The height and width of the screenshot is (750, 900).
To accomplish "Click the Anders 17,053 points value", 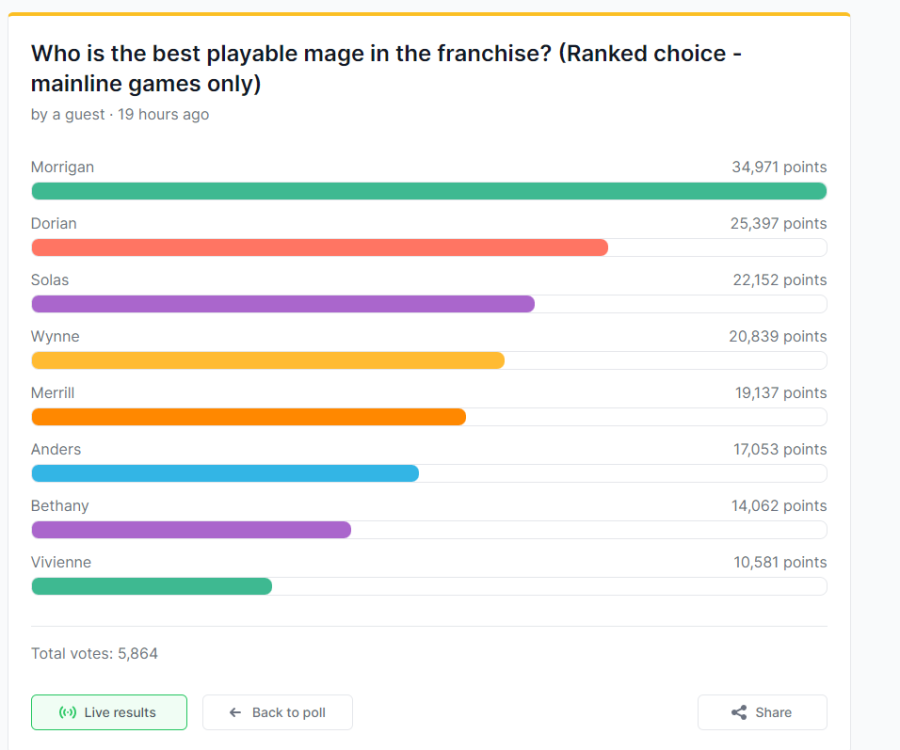I will pyautogui.click(x=780, y=450).
